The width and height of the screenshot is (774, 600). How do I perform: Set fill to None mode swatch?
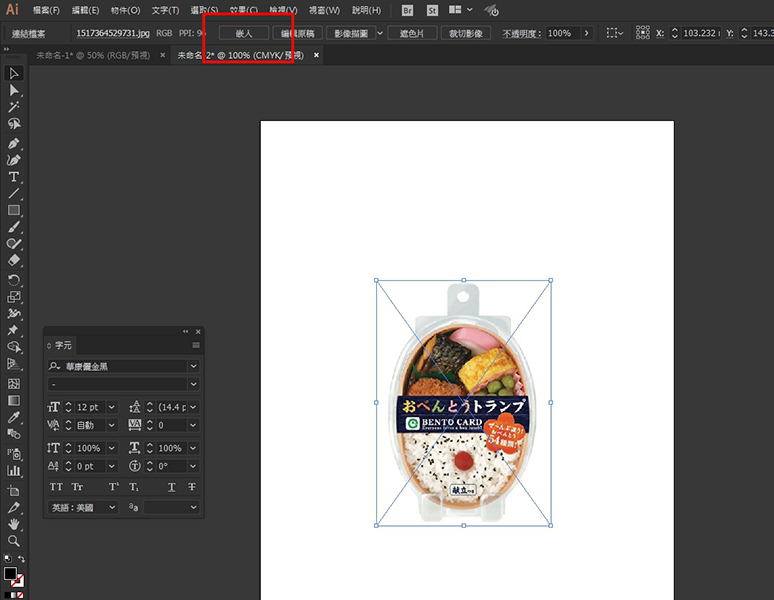pos(20,595)
